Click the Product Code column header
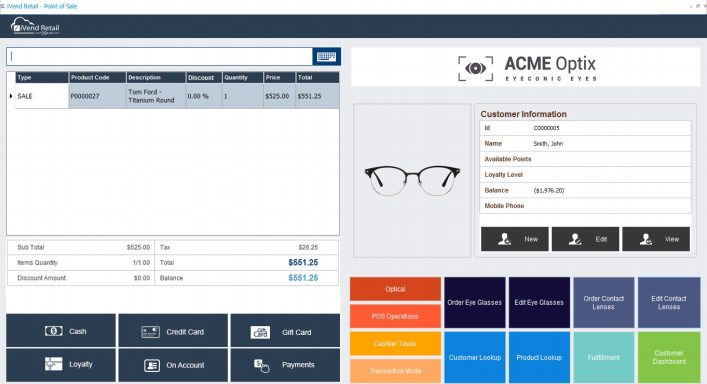This screenshot has width=707, height=384. tap(97, 78)
